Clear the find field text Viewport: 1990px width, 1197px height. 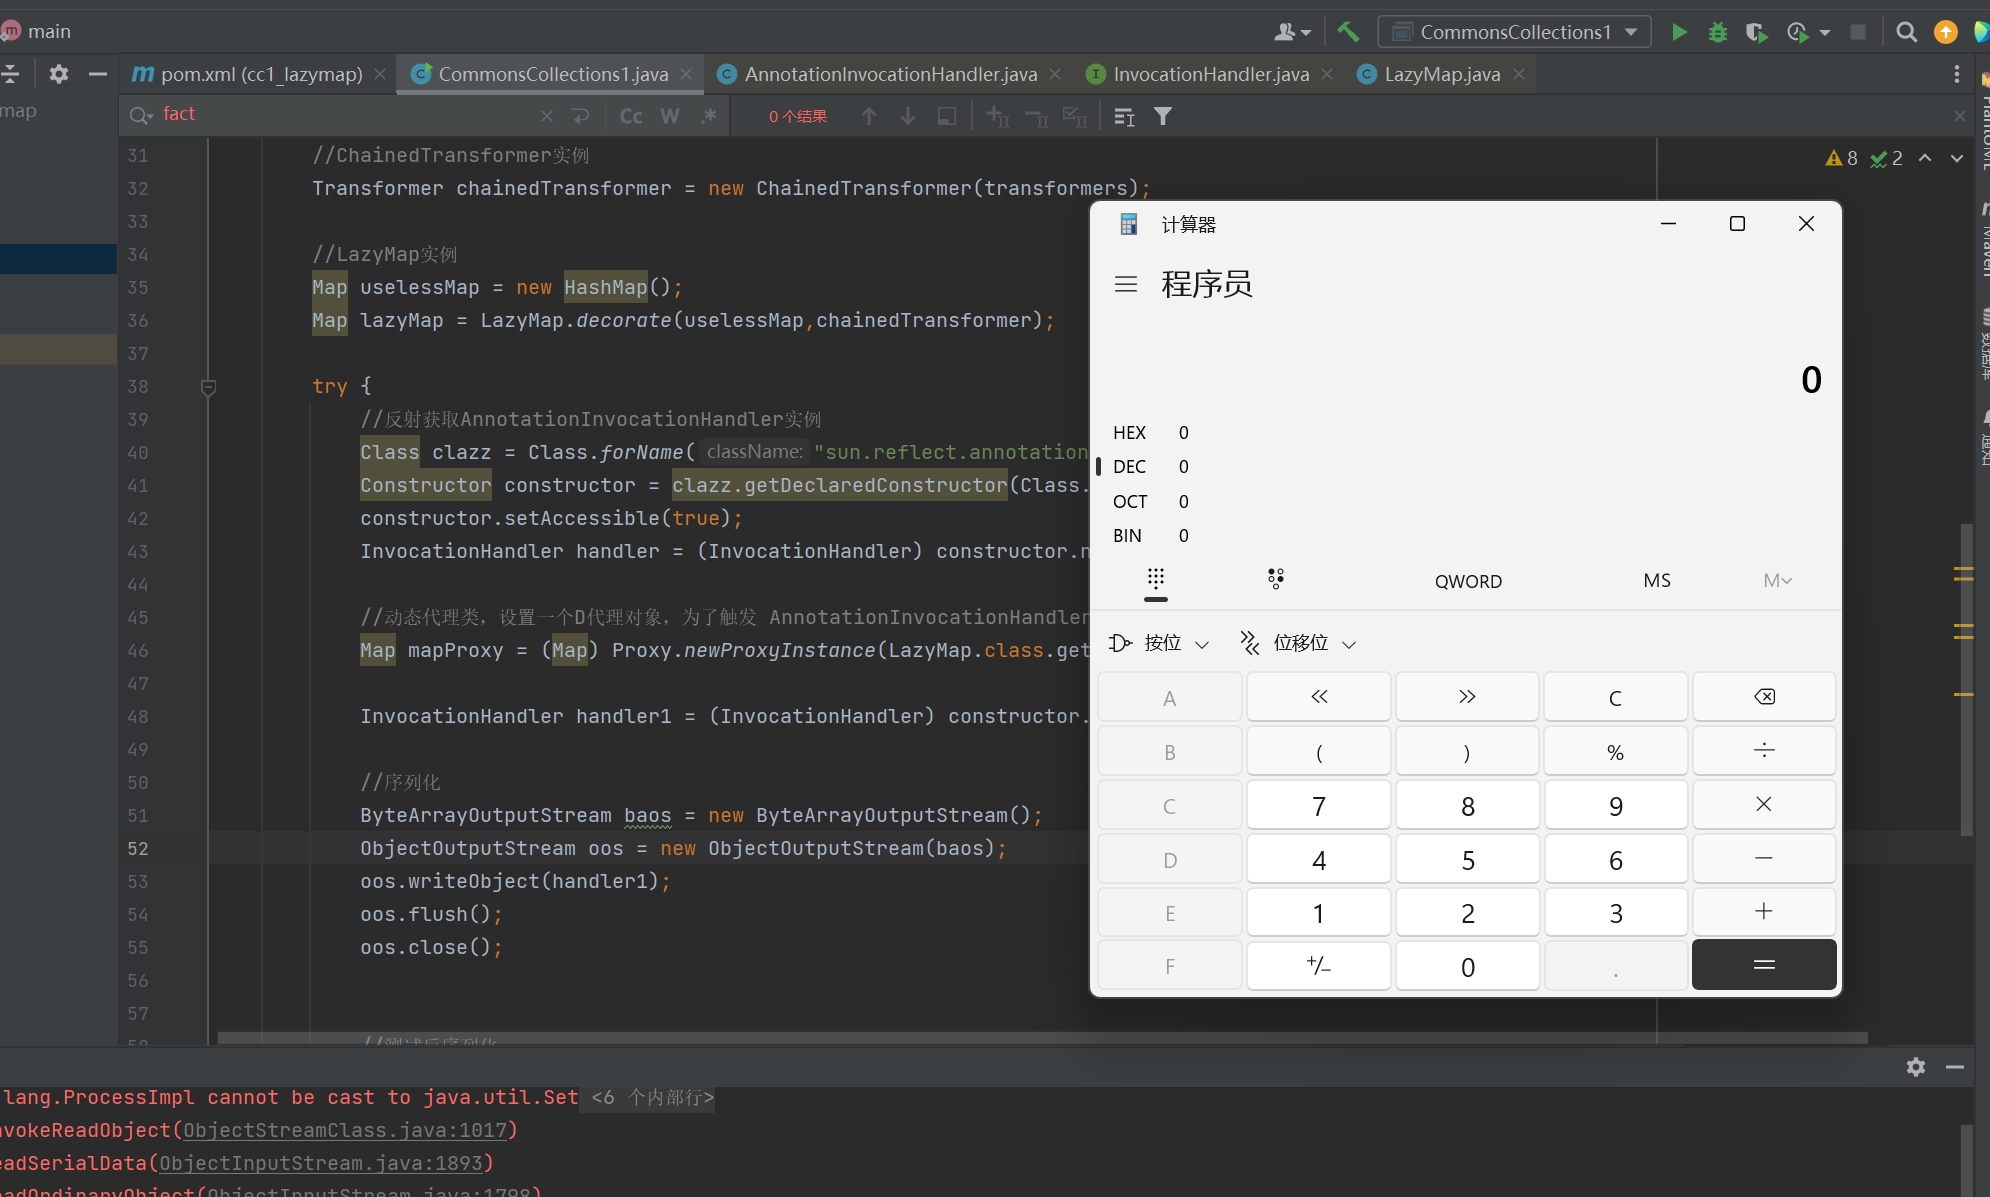point(546,116)
